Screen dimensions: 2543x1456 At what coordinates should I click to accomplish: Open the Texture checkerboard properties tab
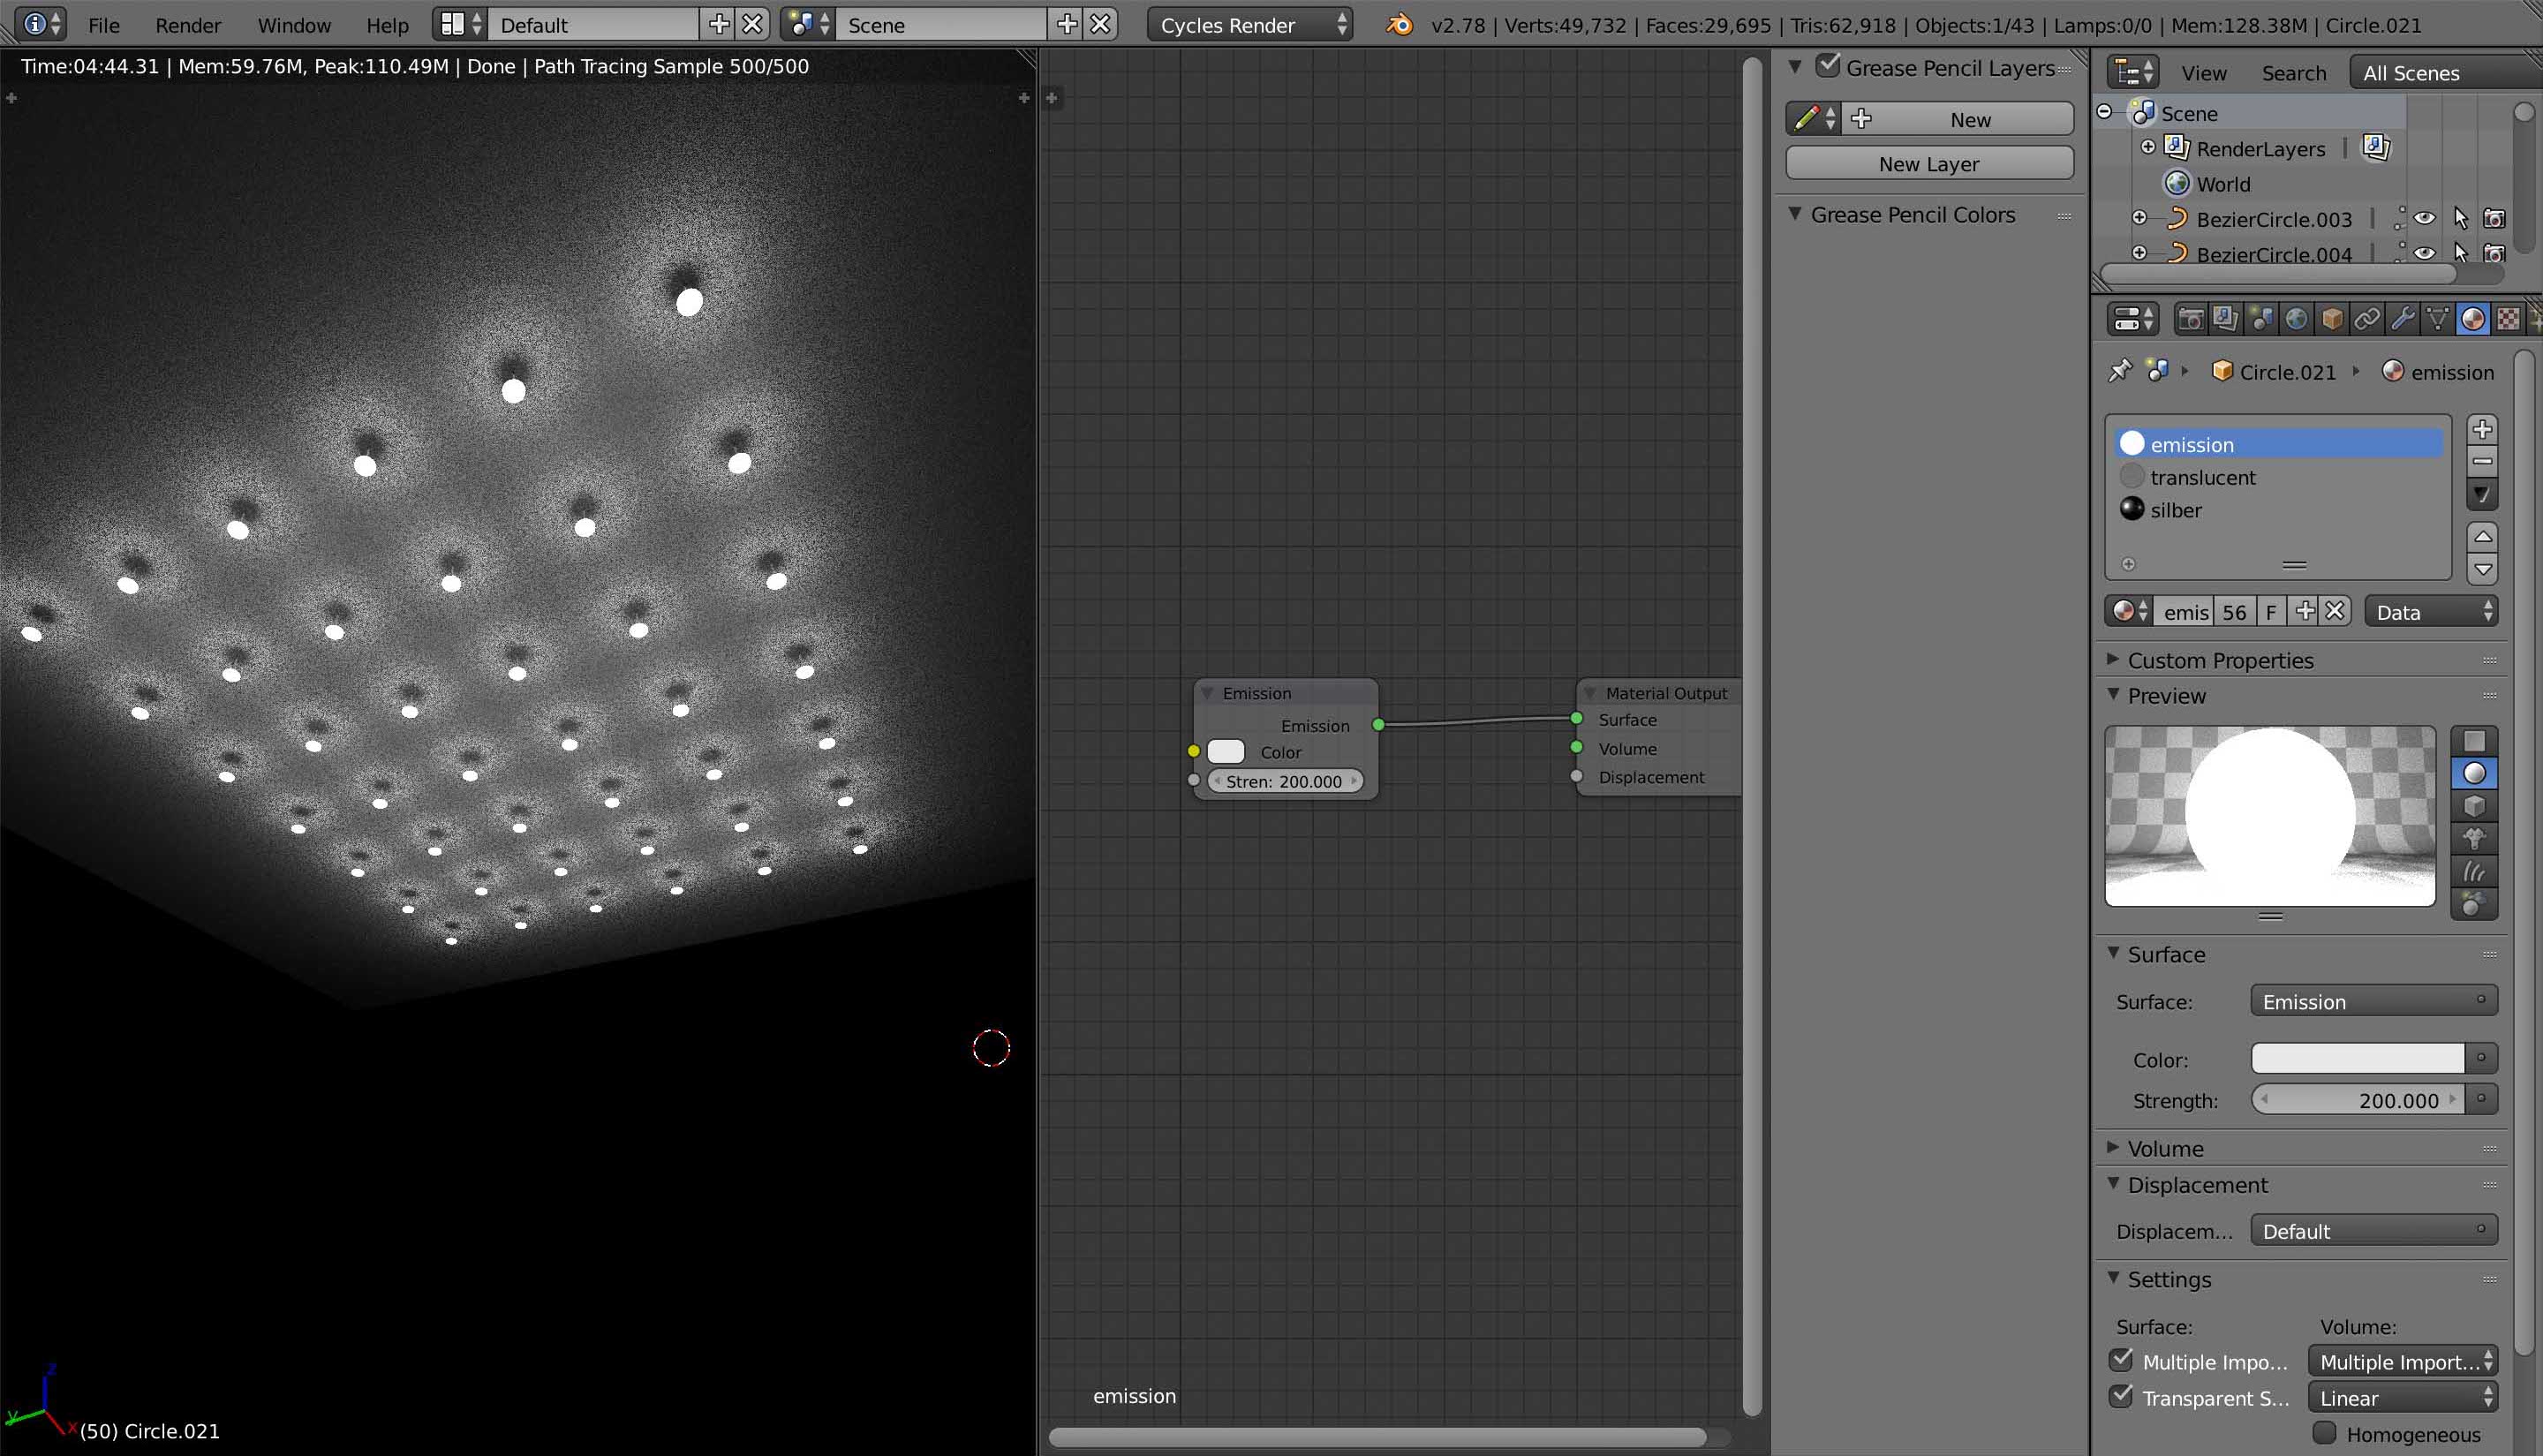tap(2508, 319)
